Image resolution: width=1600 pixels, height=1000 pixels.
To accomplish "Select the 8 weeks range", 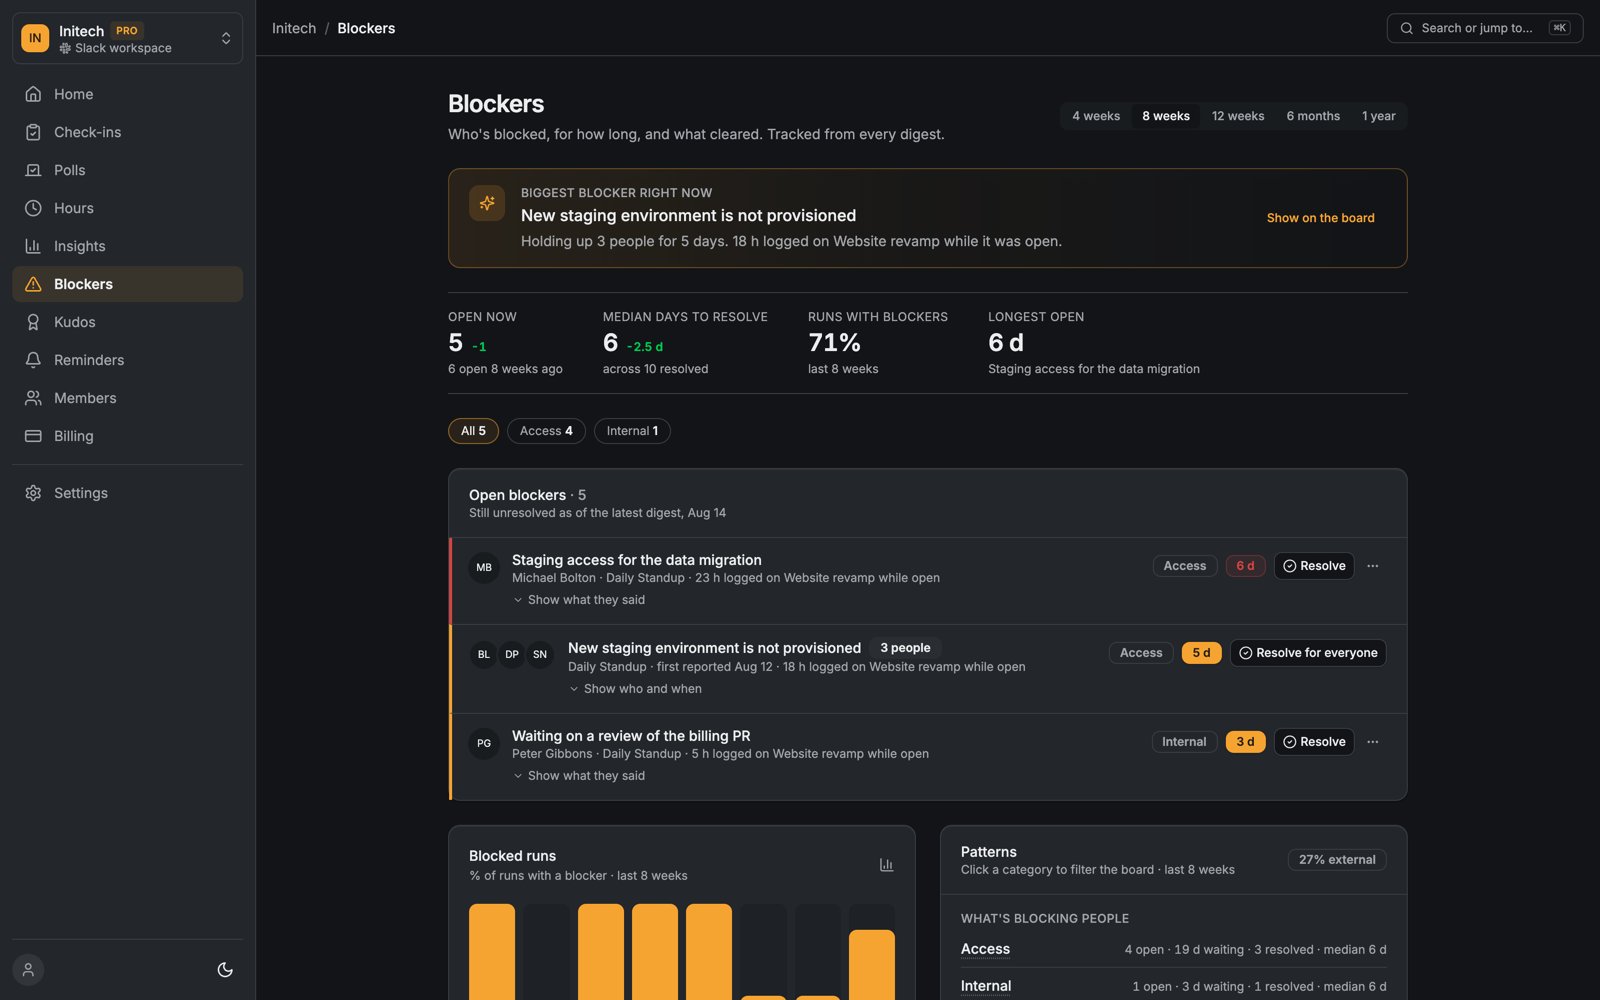I will [x=1166, y=116].
